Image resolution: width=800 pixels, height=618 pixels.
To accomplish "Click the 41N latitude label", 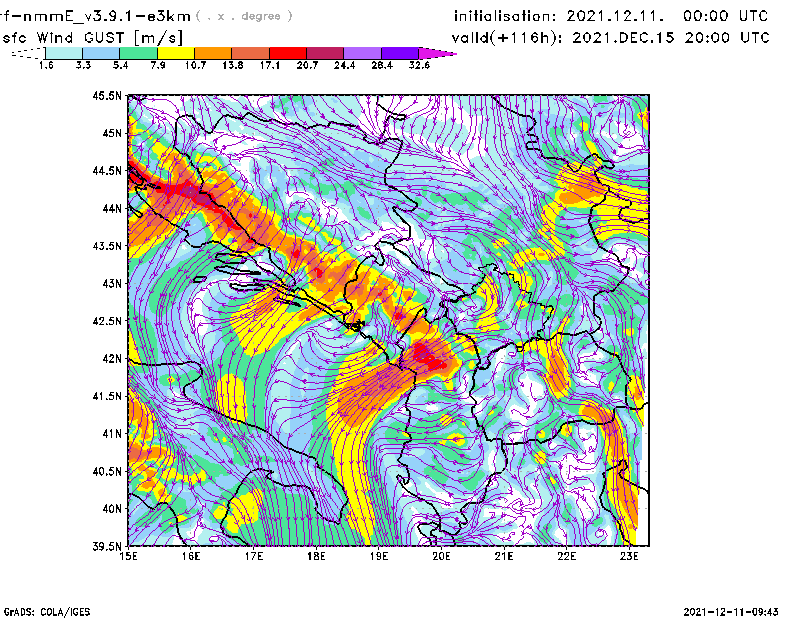I will (x=112, y=434).
